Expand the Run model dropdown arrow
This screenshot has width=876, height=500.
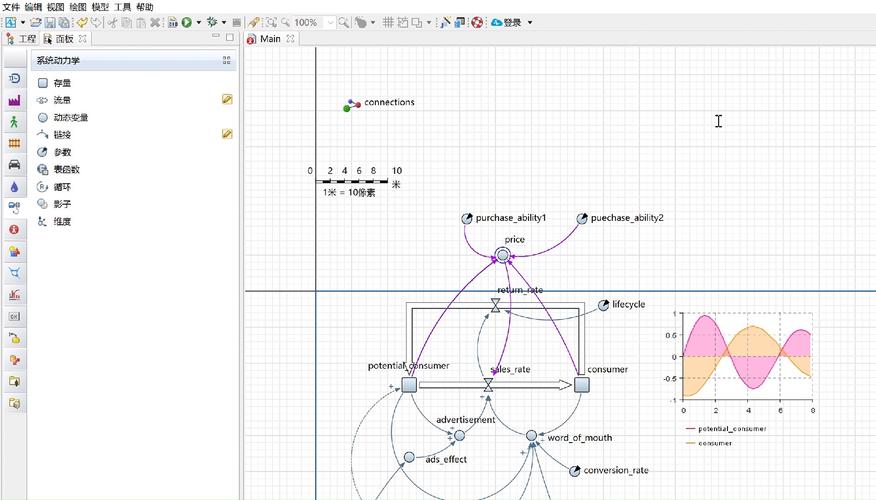point(198,22)
